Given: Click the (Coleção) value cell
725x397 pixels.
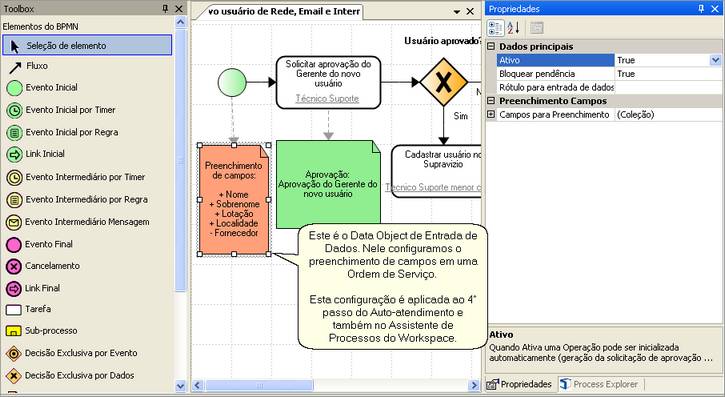Looking at the screenshot, I should (x=668, y=115).
